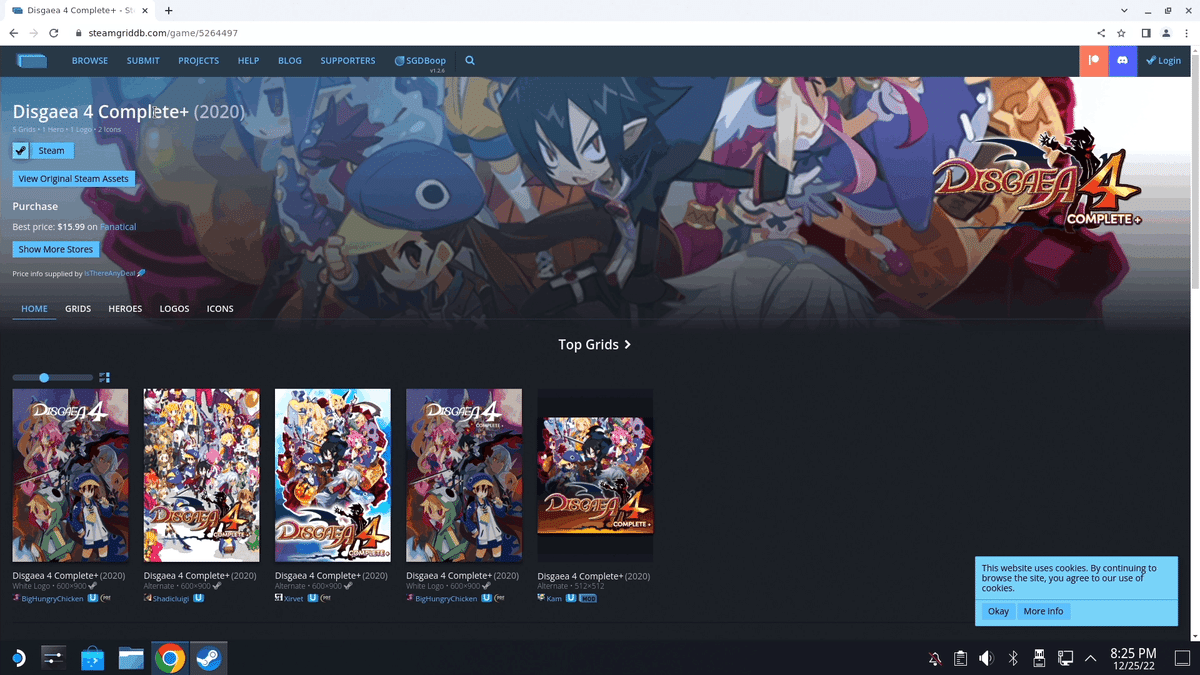Open Shadicluigi's user profile link
This screenshot has width=1200, height=675.
pos(171,598)
